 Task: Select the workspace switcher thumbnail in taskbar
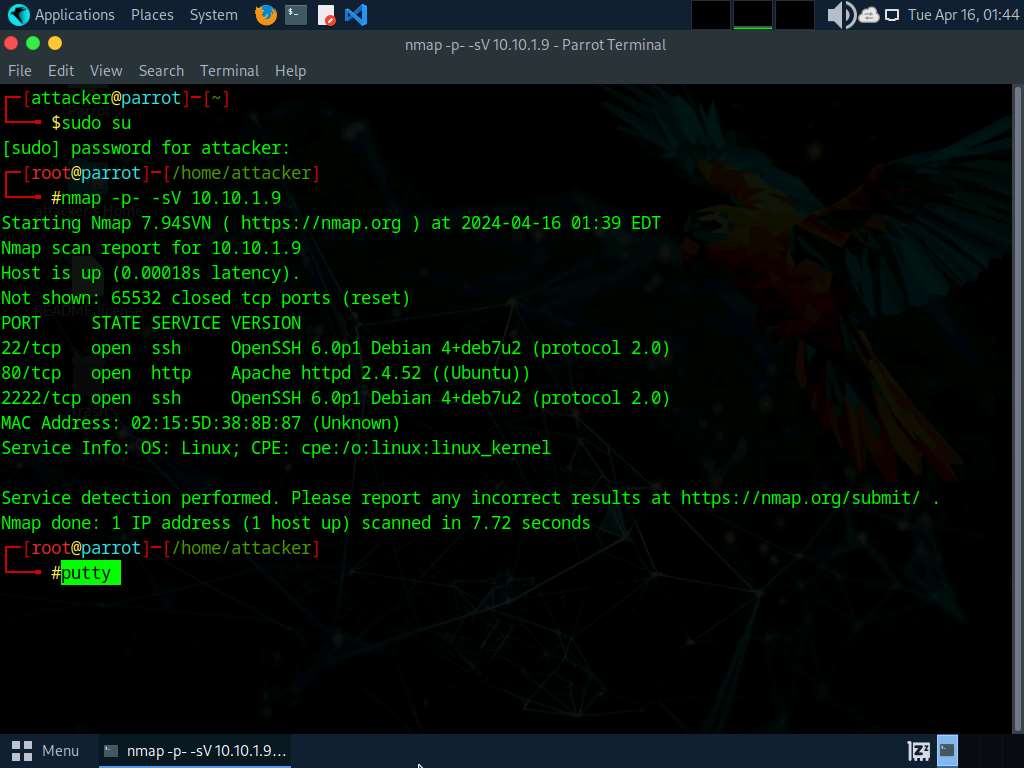point(945,750)
